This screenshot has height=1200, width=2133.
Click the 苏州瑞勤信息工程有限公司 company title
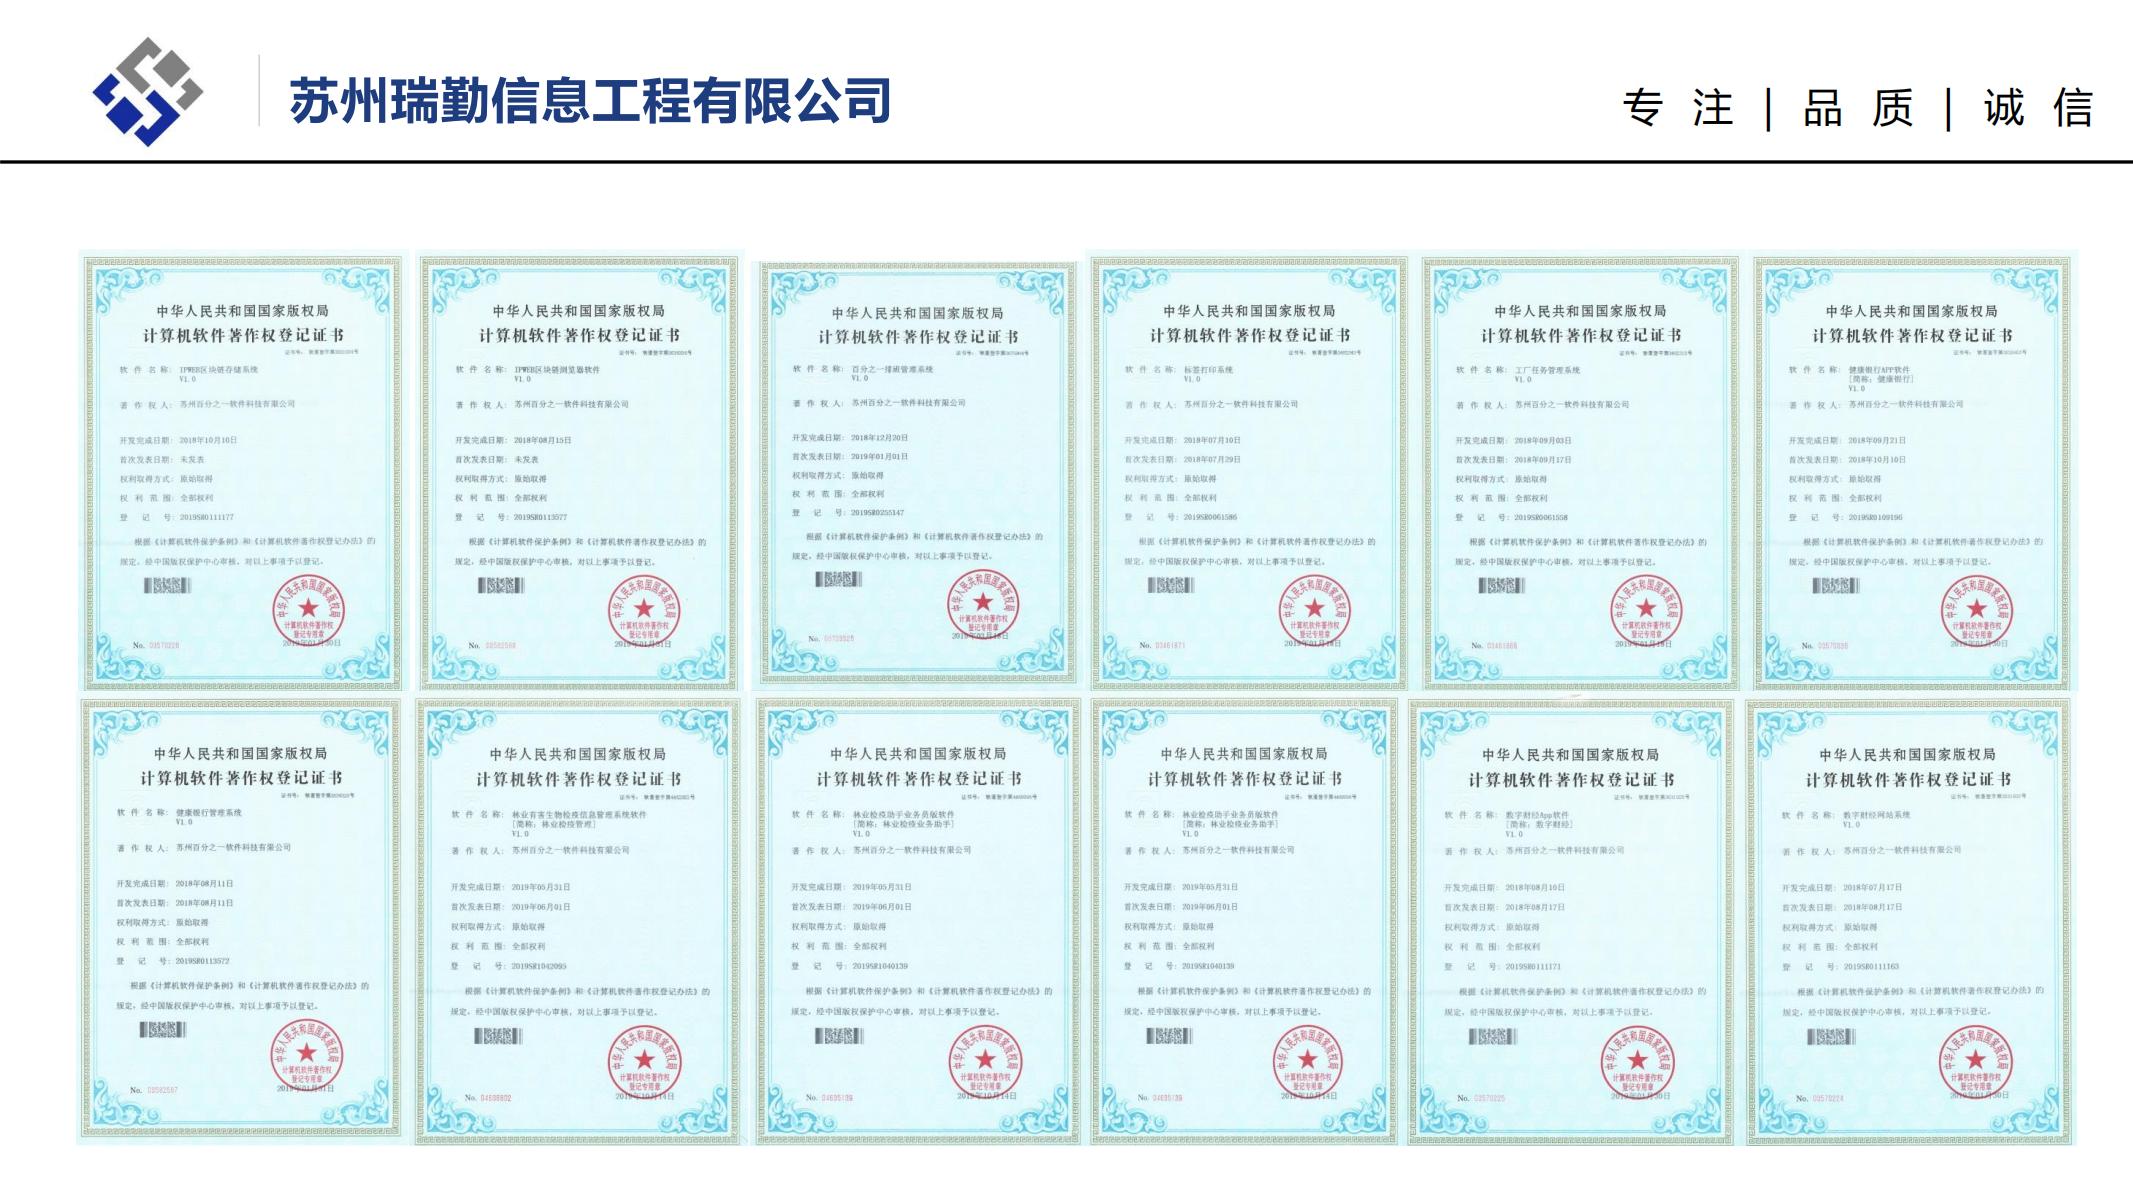tap(590, 101)
